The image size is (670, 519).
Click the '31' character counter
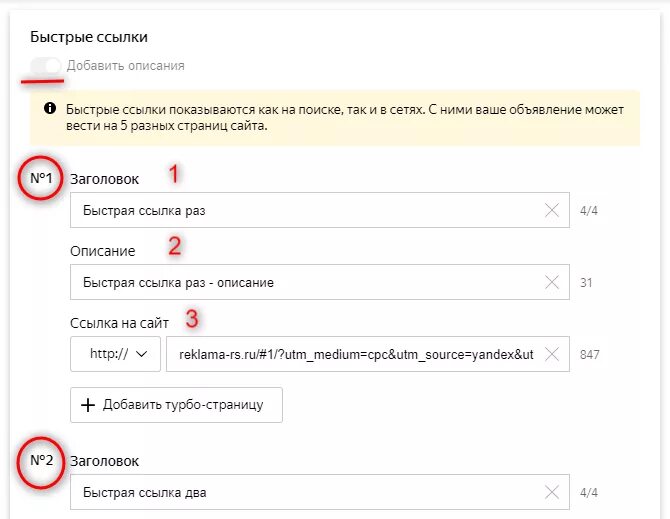point(586,283)
